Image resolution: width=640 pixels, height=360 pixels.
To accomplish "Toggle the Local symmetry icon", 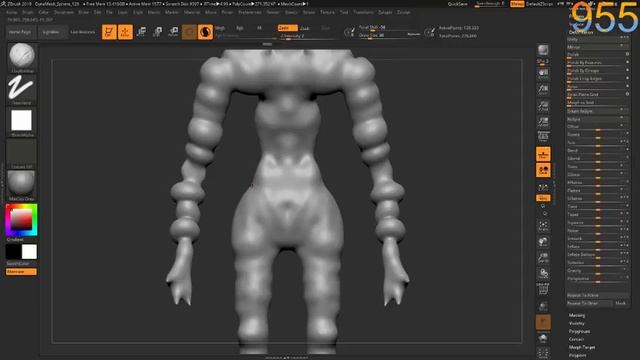I will [543, 171].
